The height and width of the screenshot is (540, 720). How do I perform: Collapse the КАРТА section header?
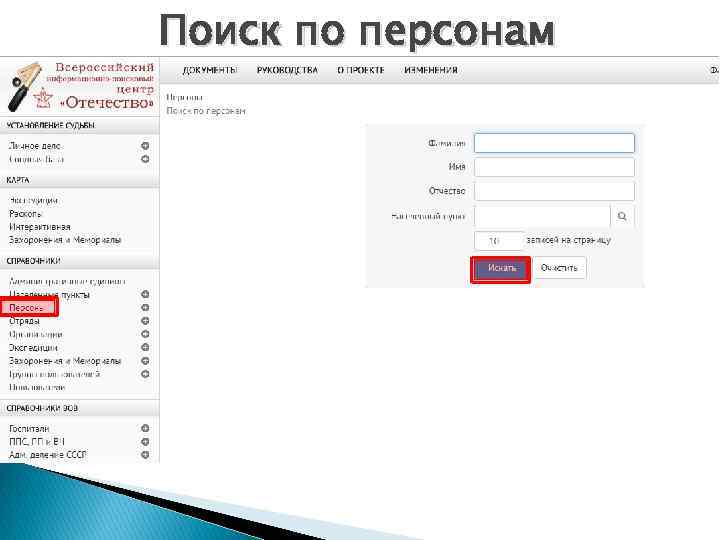(79, 180)
